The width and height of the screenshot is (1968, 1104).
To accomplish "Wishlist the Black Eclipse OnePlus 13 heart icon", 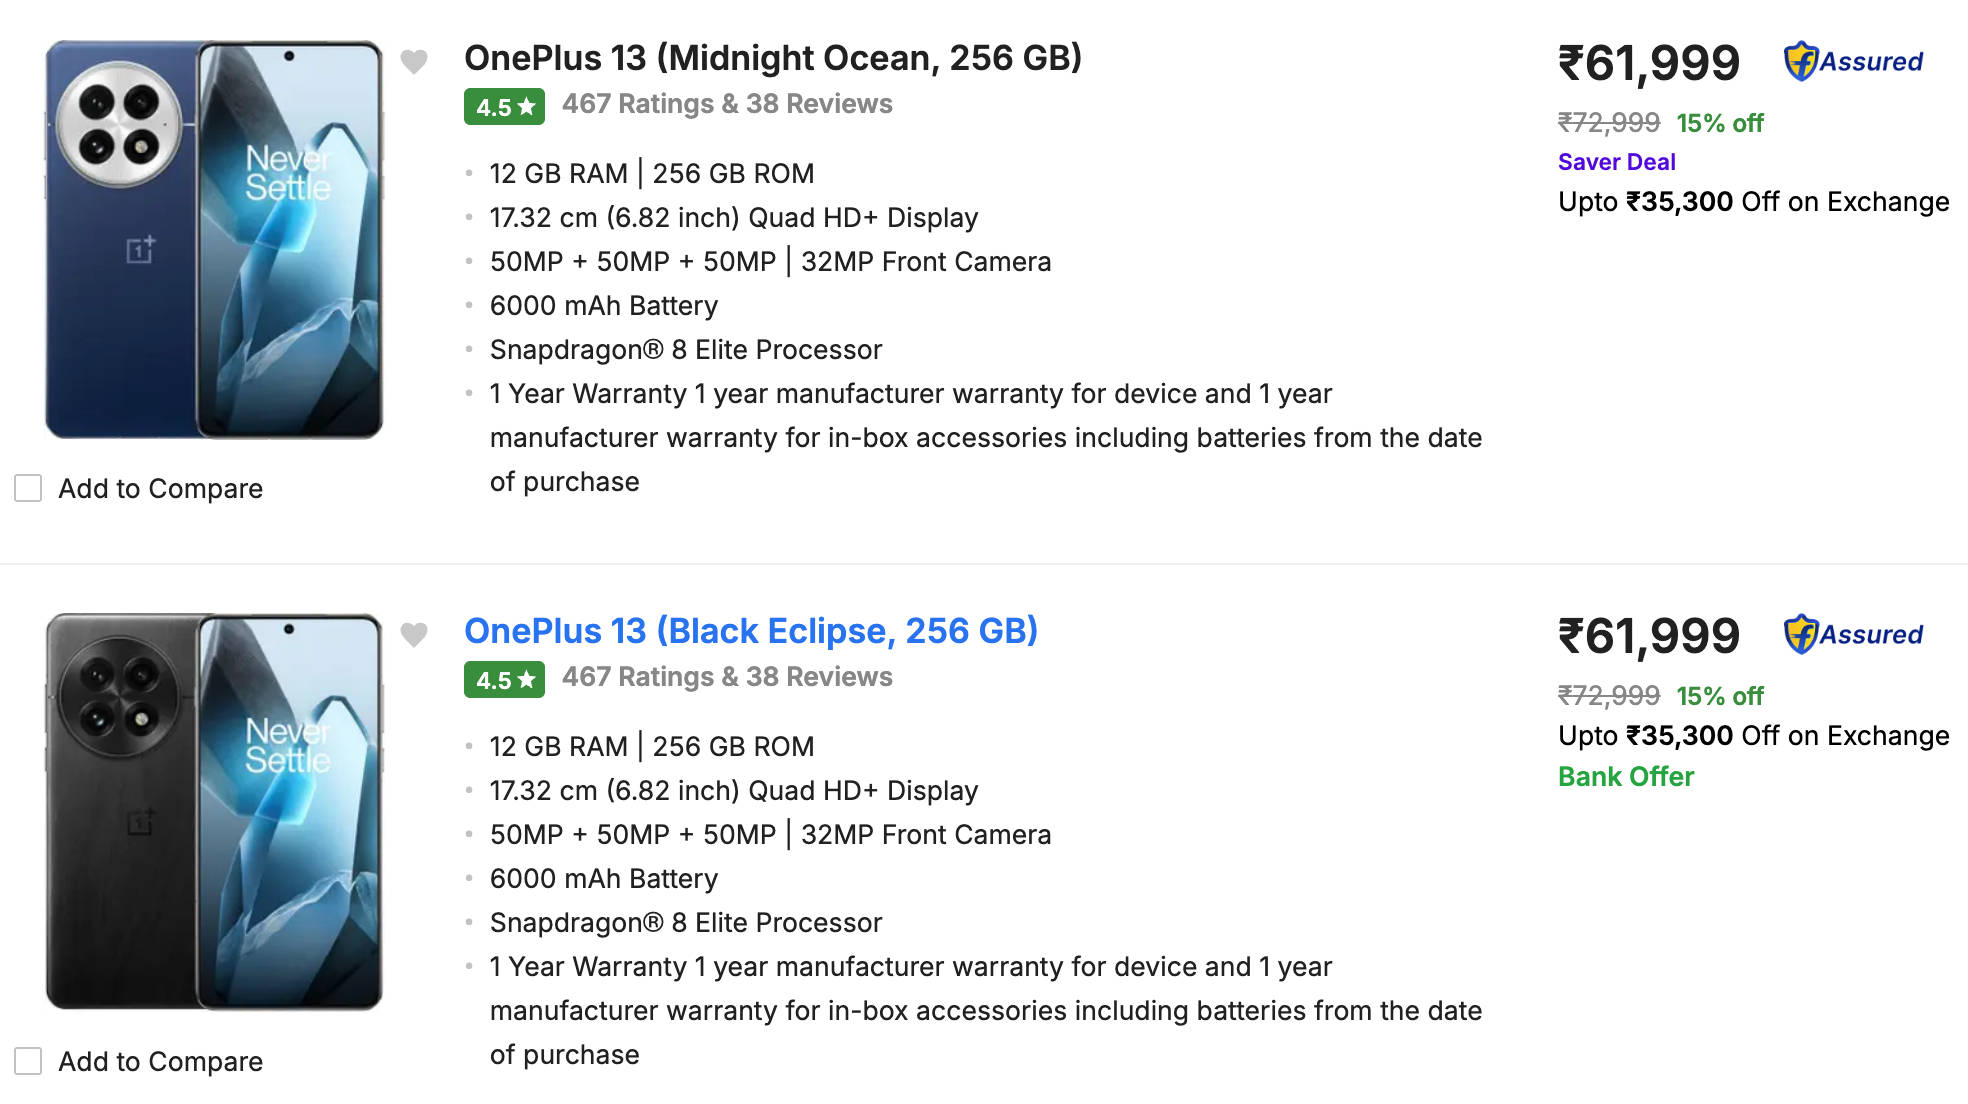I will coord(414,635).
